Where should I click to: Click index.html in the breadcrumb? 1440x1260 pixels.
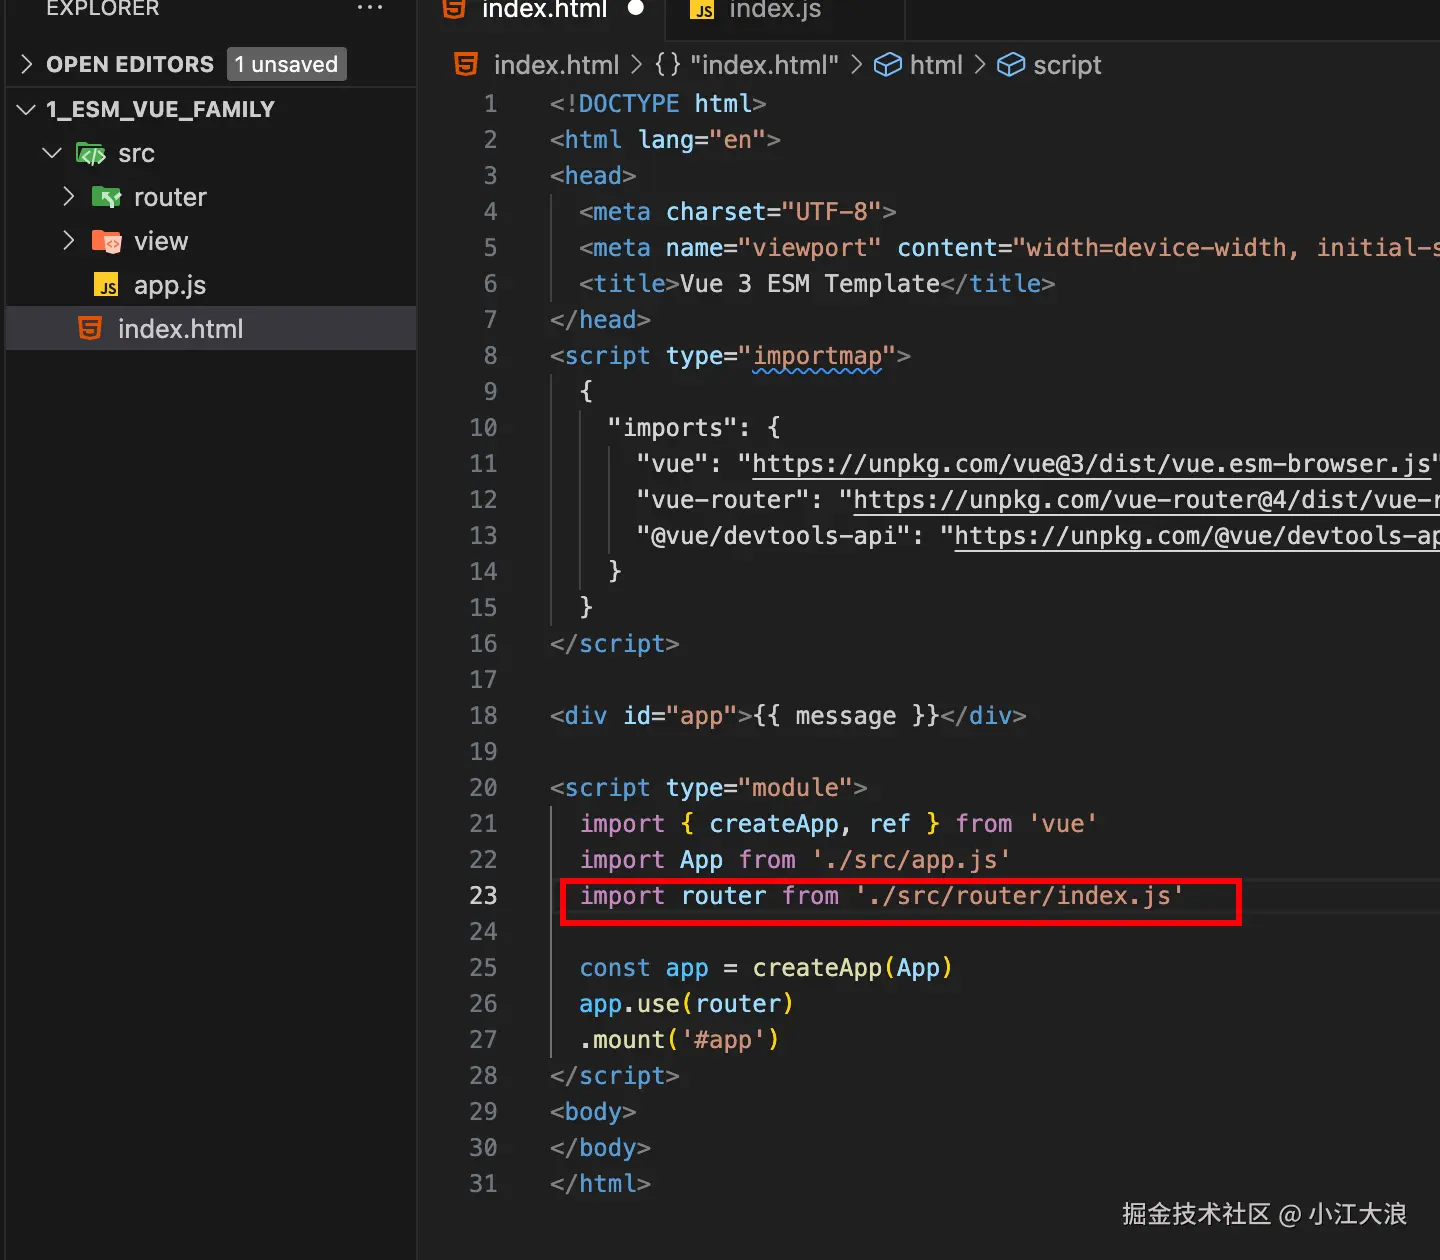coord(557,65)
